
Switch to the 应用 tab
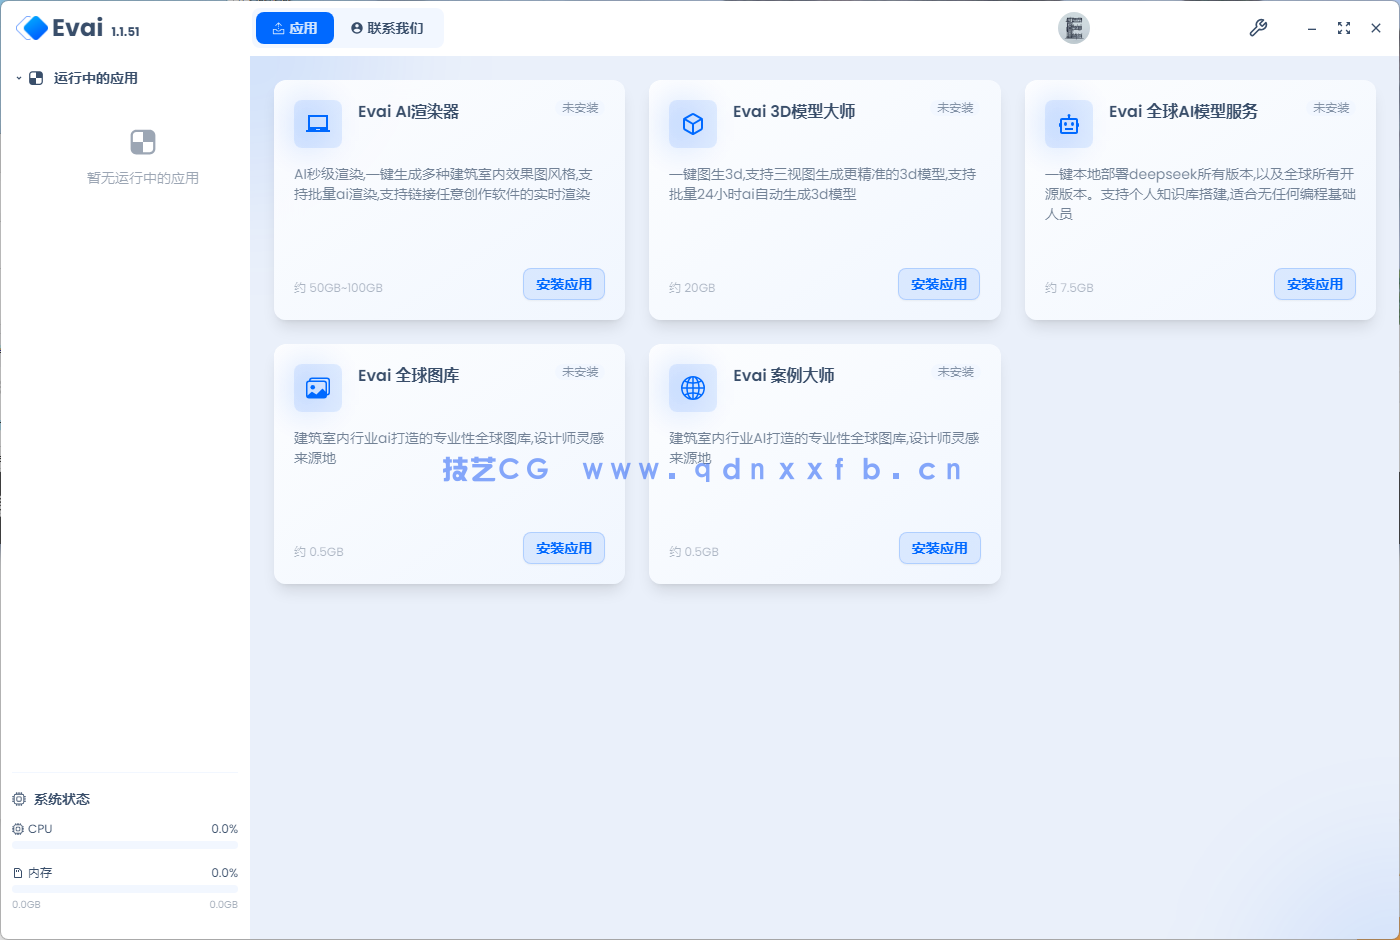294,28
